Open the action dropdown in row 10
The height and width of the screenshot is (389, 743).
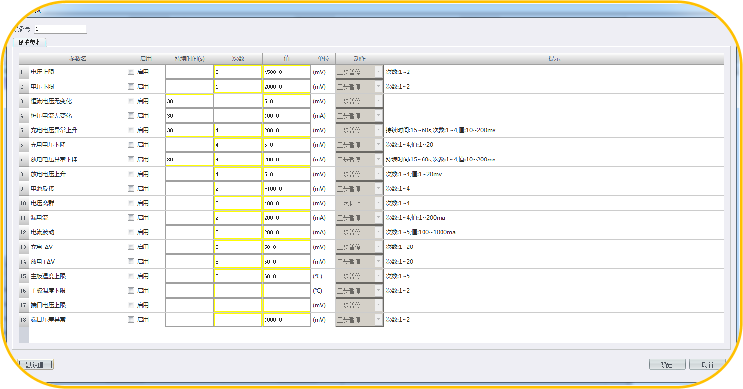[x=359, y=203]
